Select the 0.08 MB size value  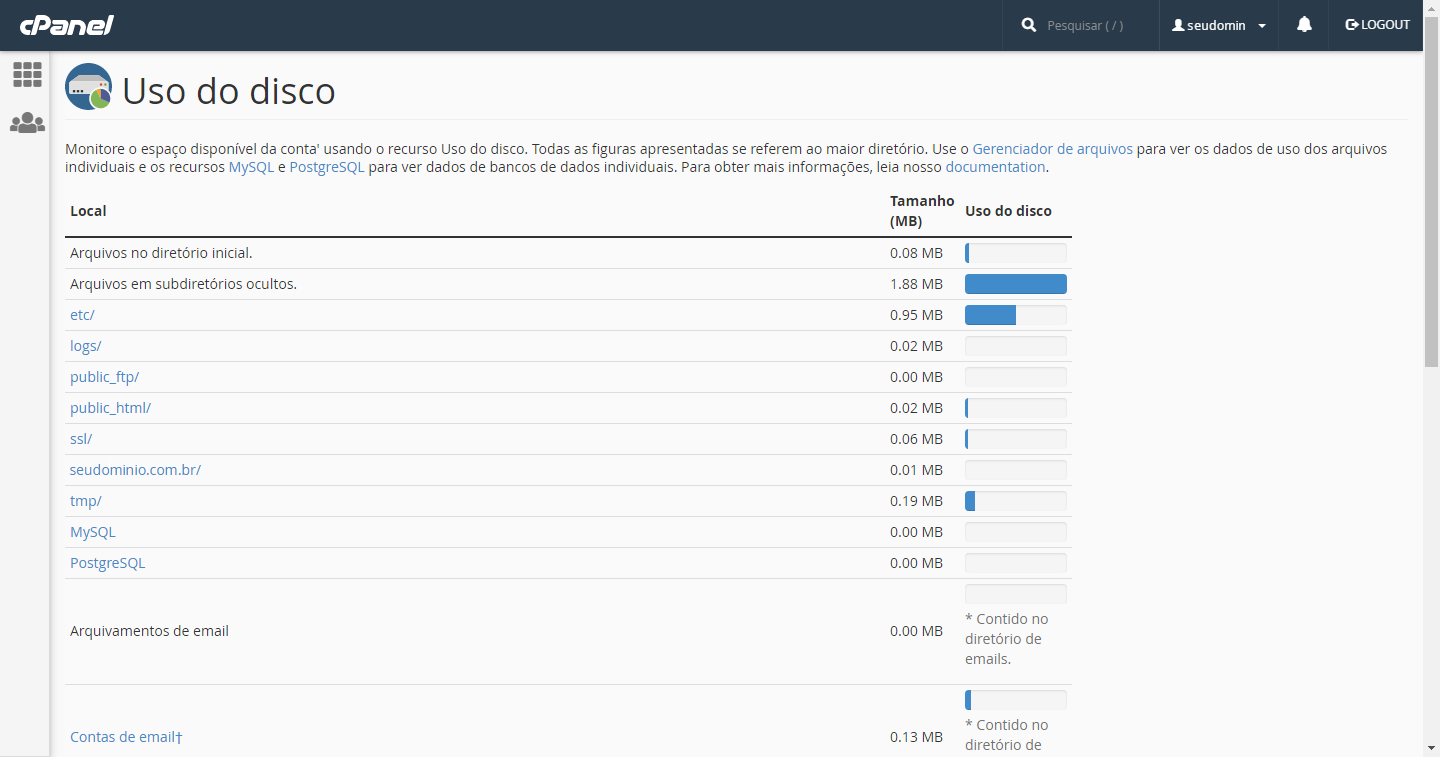tap(916, 253)
